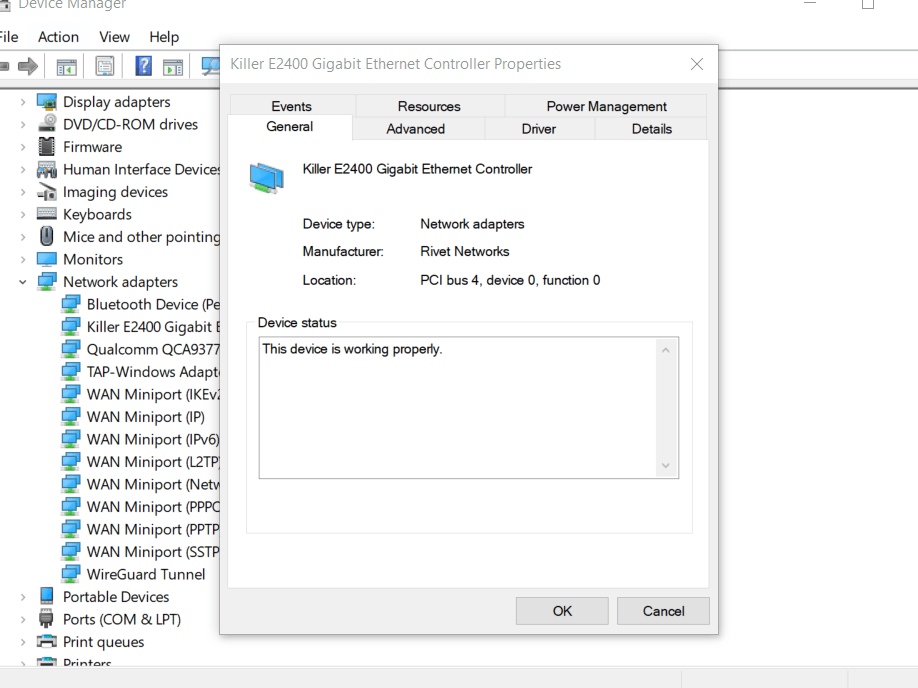
Task: Click the 'Rivet Networks' manufacturer value
Action: tap(465, 251)
